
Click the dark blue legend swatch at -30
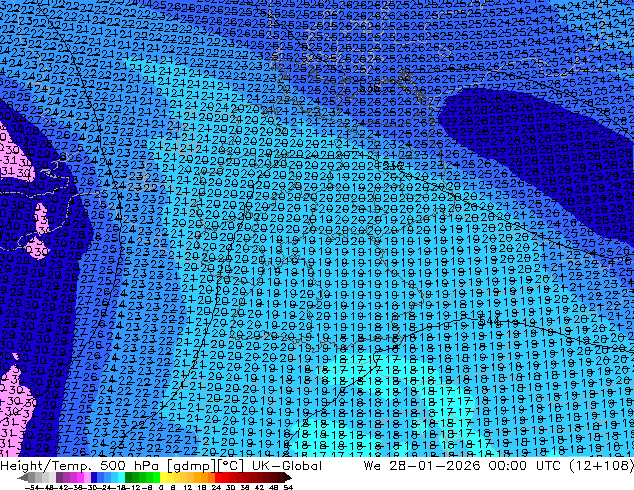pyautogui.click(x=94, y=478)
